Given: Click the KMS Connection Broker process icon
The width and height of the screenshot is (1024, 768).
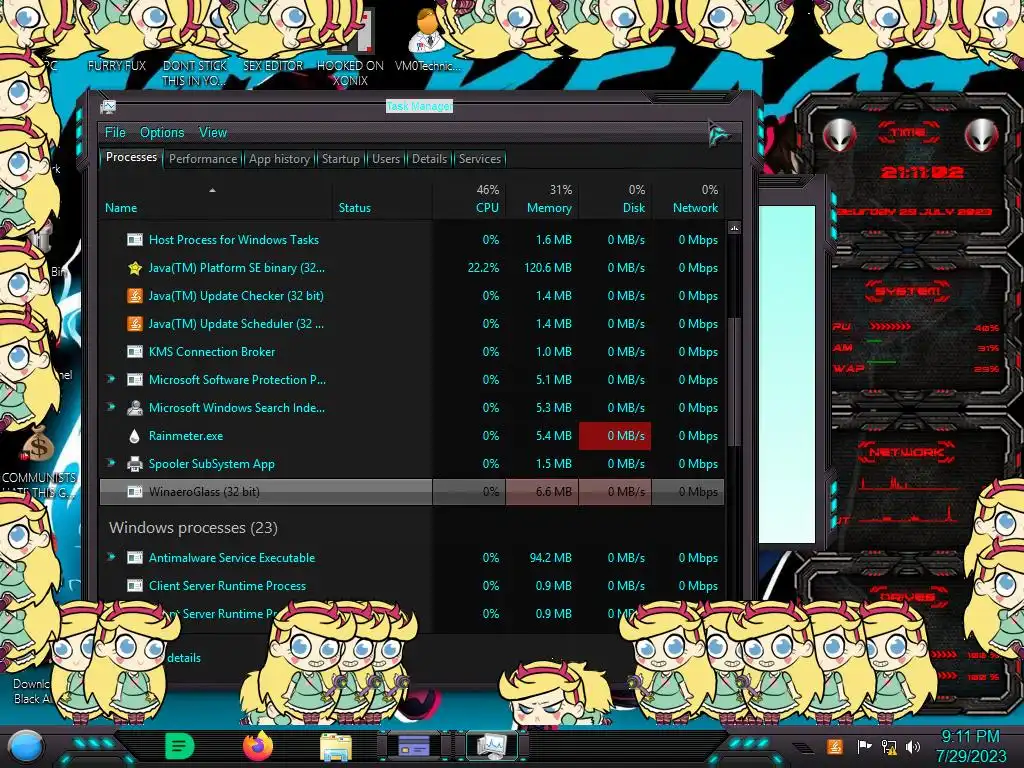Looking at the screenshot, I should coord(135,352).
